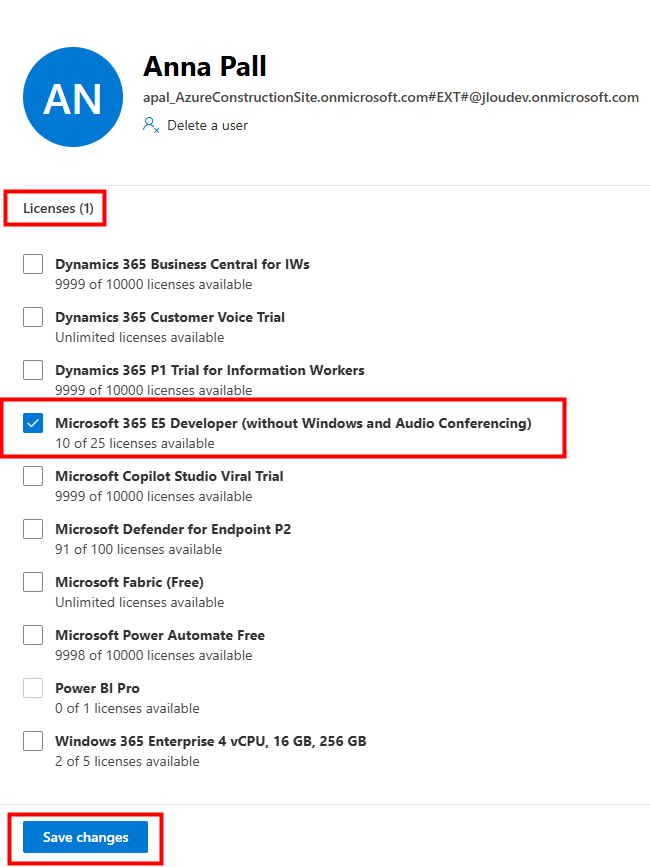Check the Microsoft Fabric (Free) box
The height and width of the screenshot is (867, 650).
[x=34, y=582]
